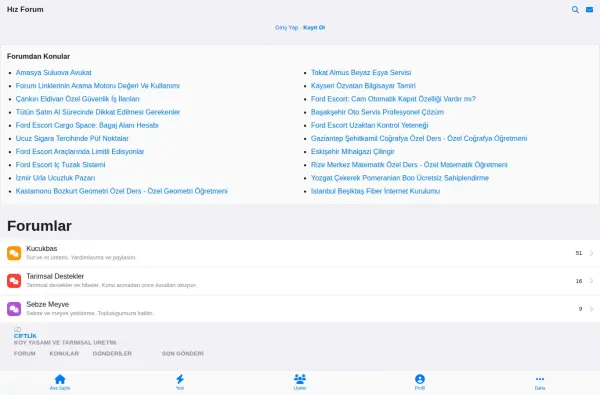The image size is (600, 395).
Task: Expand the Tarimsal Destekler row chevron
Action: coord(591,281)
